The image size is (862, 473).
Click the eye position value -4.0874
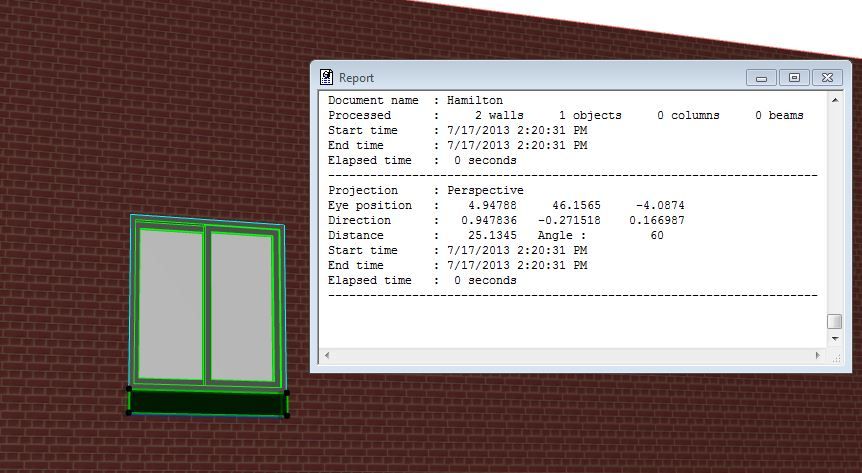pyautogui.click(x=660, y=205)
